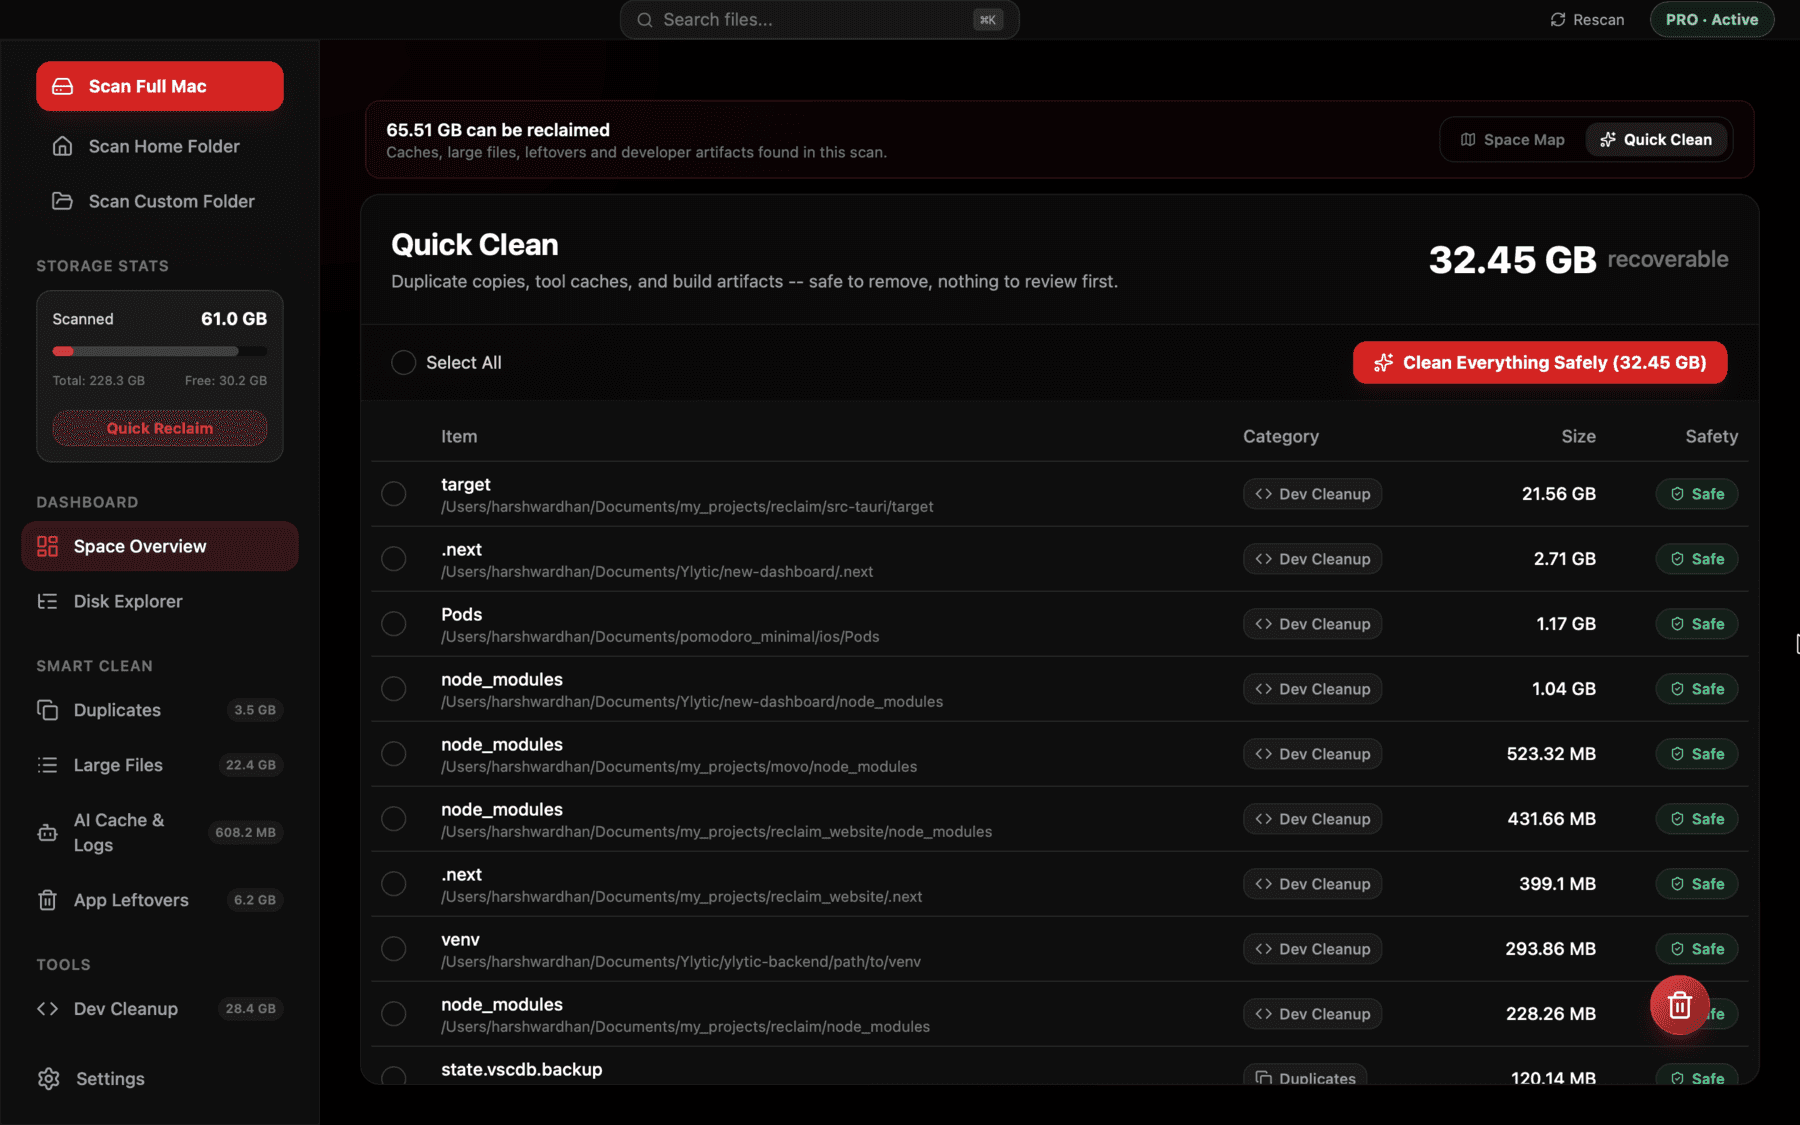Click the Duplicates copy icon in sidebar
The image size is (1800, 1125).
pyautogui.click(x=47, y=710)
